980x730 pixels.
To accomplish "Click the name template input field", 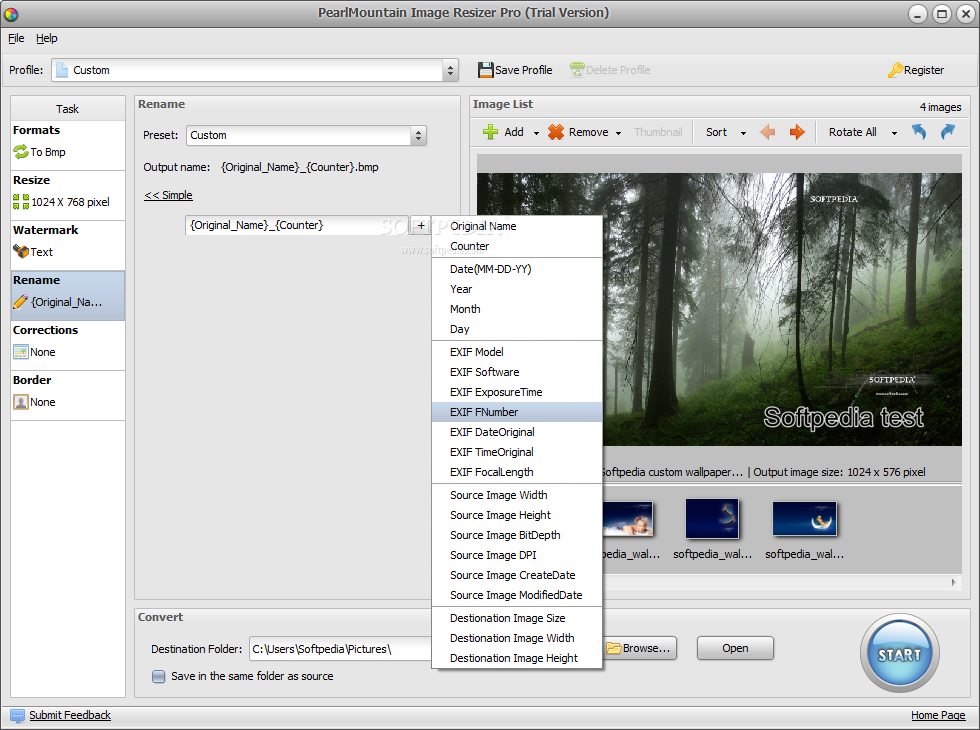I will point(297,226).
